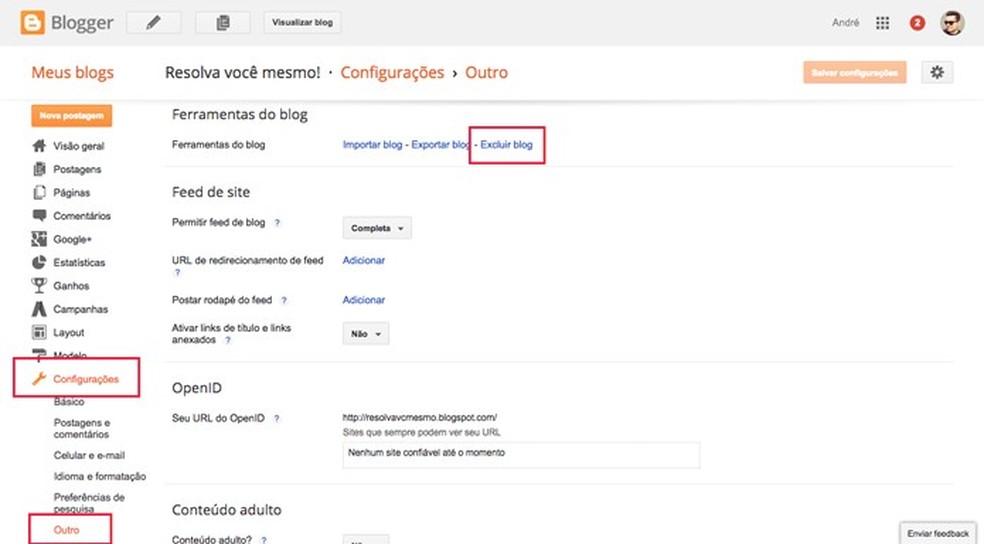Screen dimensions: 984x544
Task: Open the Meus blogs link
Action: [73, 73]
